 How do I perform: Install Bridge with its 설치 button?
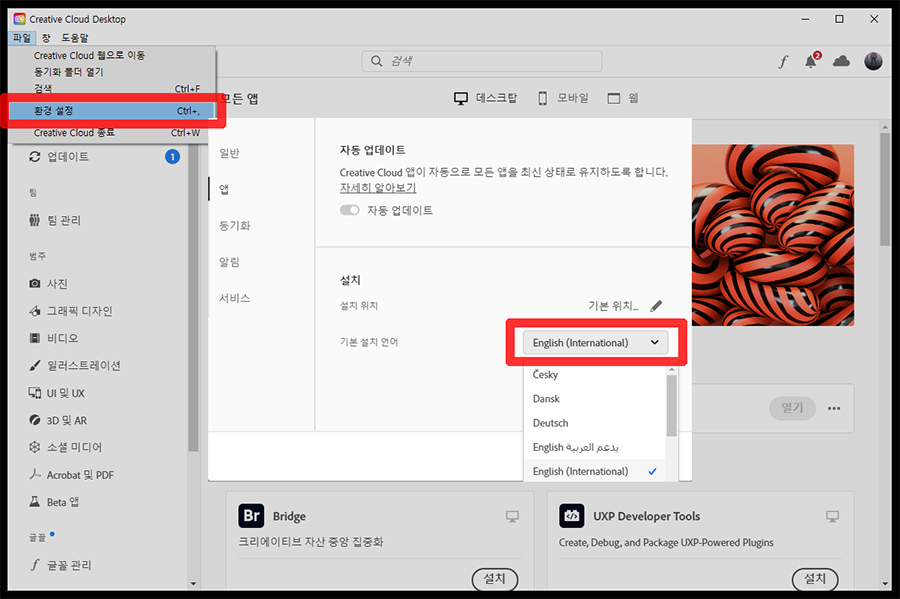point(495,578)
